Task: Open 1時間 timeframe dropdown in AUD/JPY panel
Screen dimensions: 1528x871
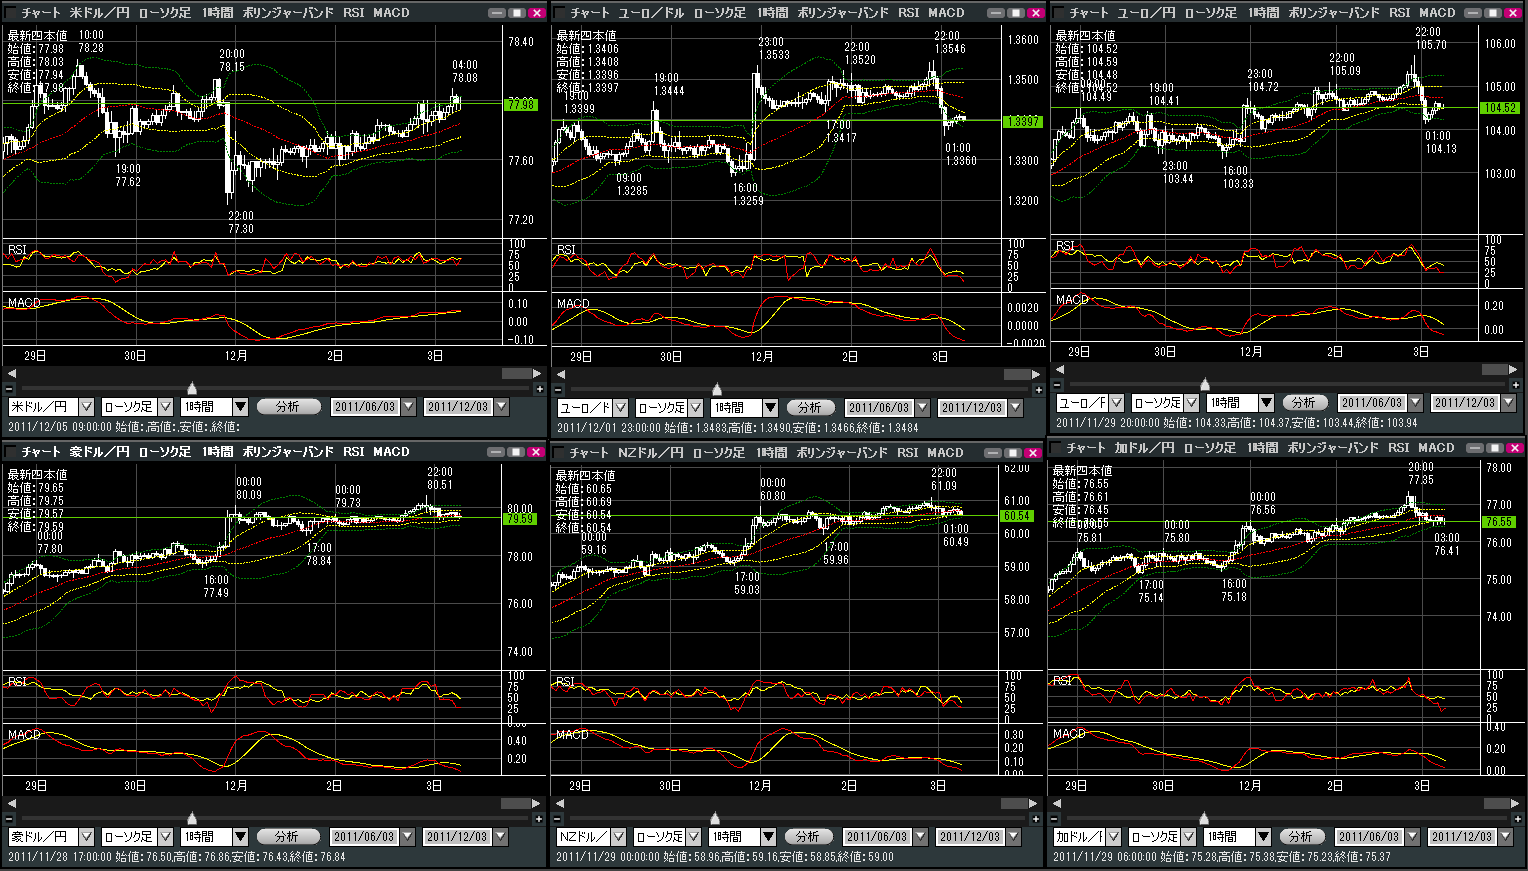Action: pyautogui.click(x=240, y=837)
